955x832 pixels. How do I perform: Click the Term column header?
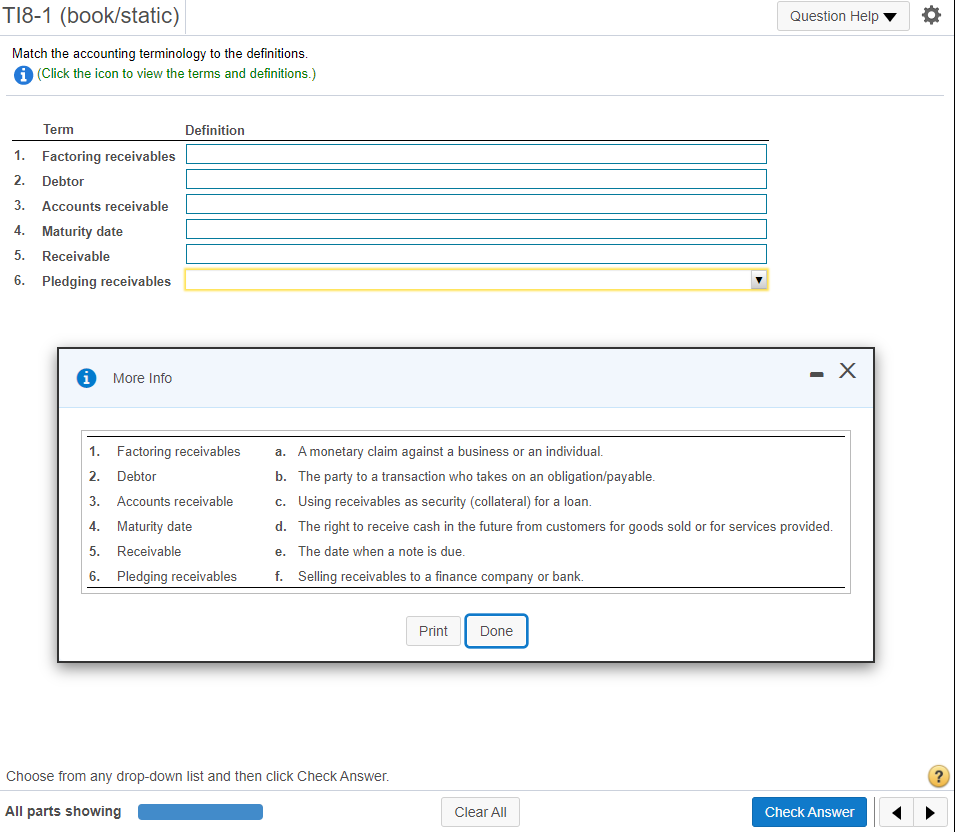tap(58, 129)
